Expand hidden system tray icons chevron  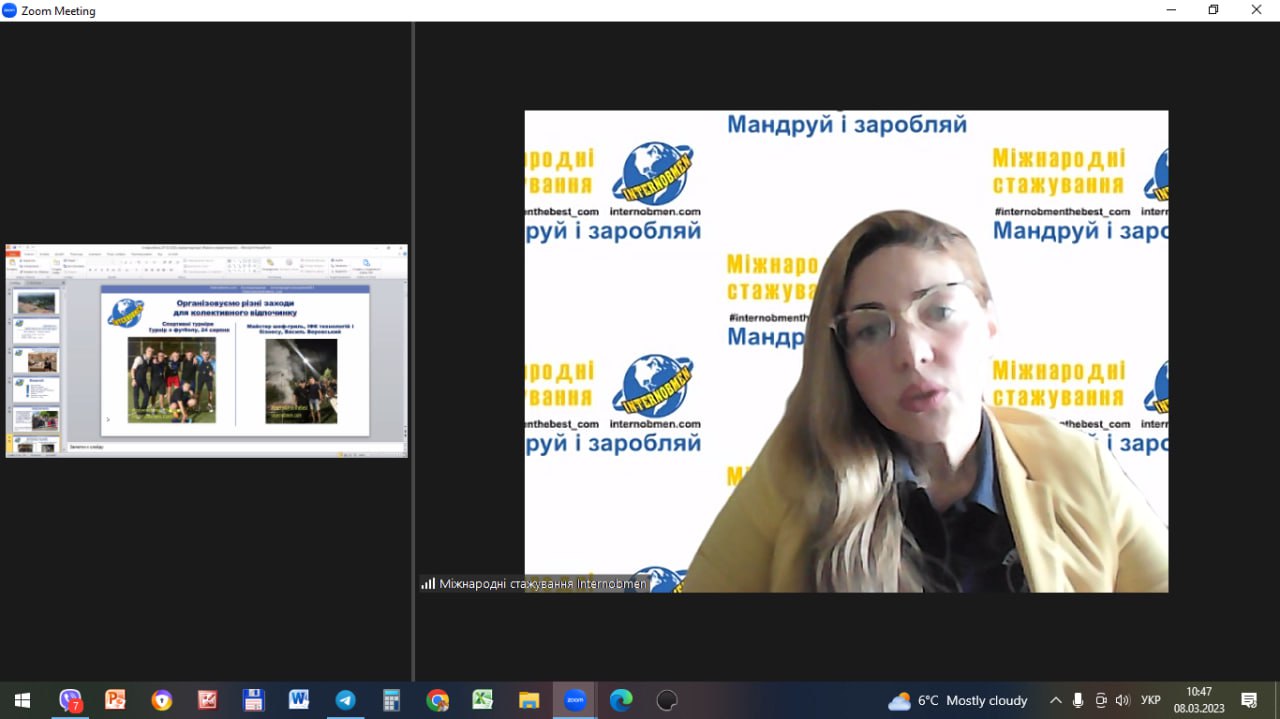pos(1055,700)
